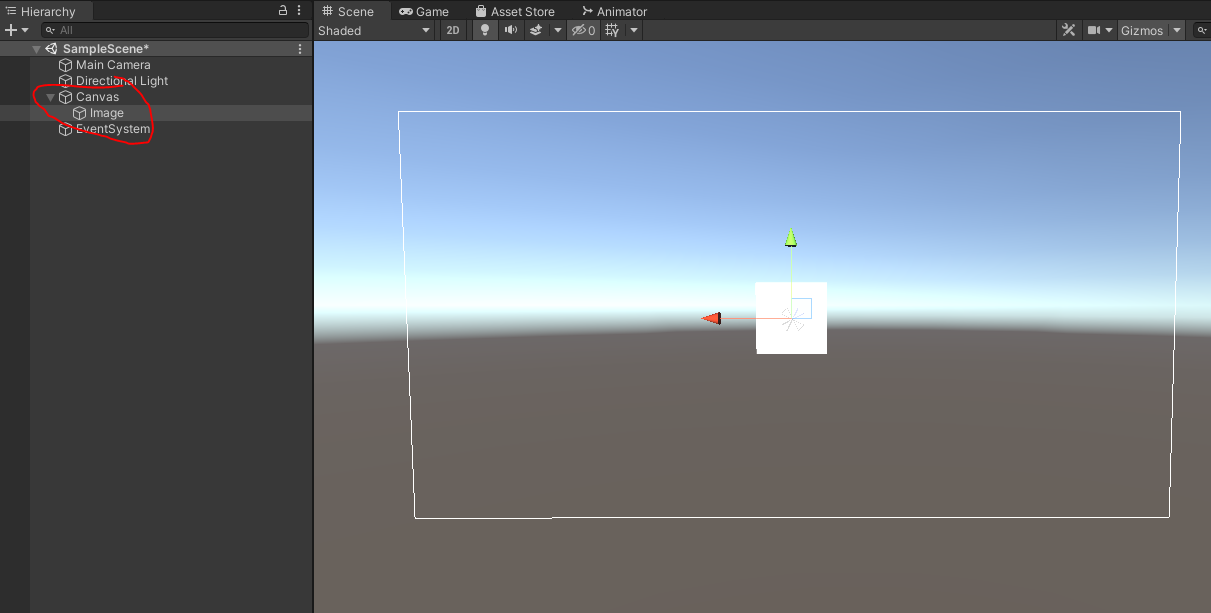The height and width of the screenshot is (613, 1211).
Task: Click the red X axis arrow handle
Action: [711, 318]
